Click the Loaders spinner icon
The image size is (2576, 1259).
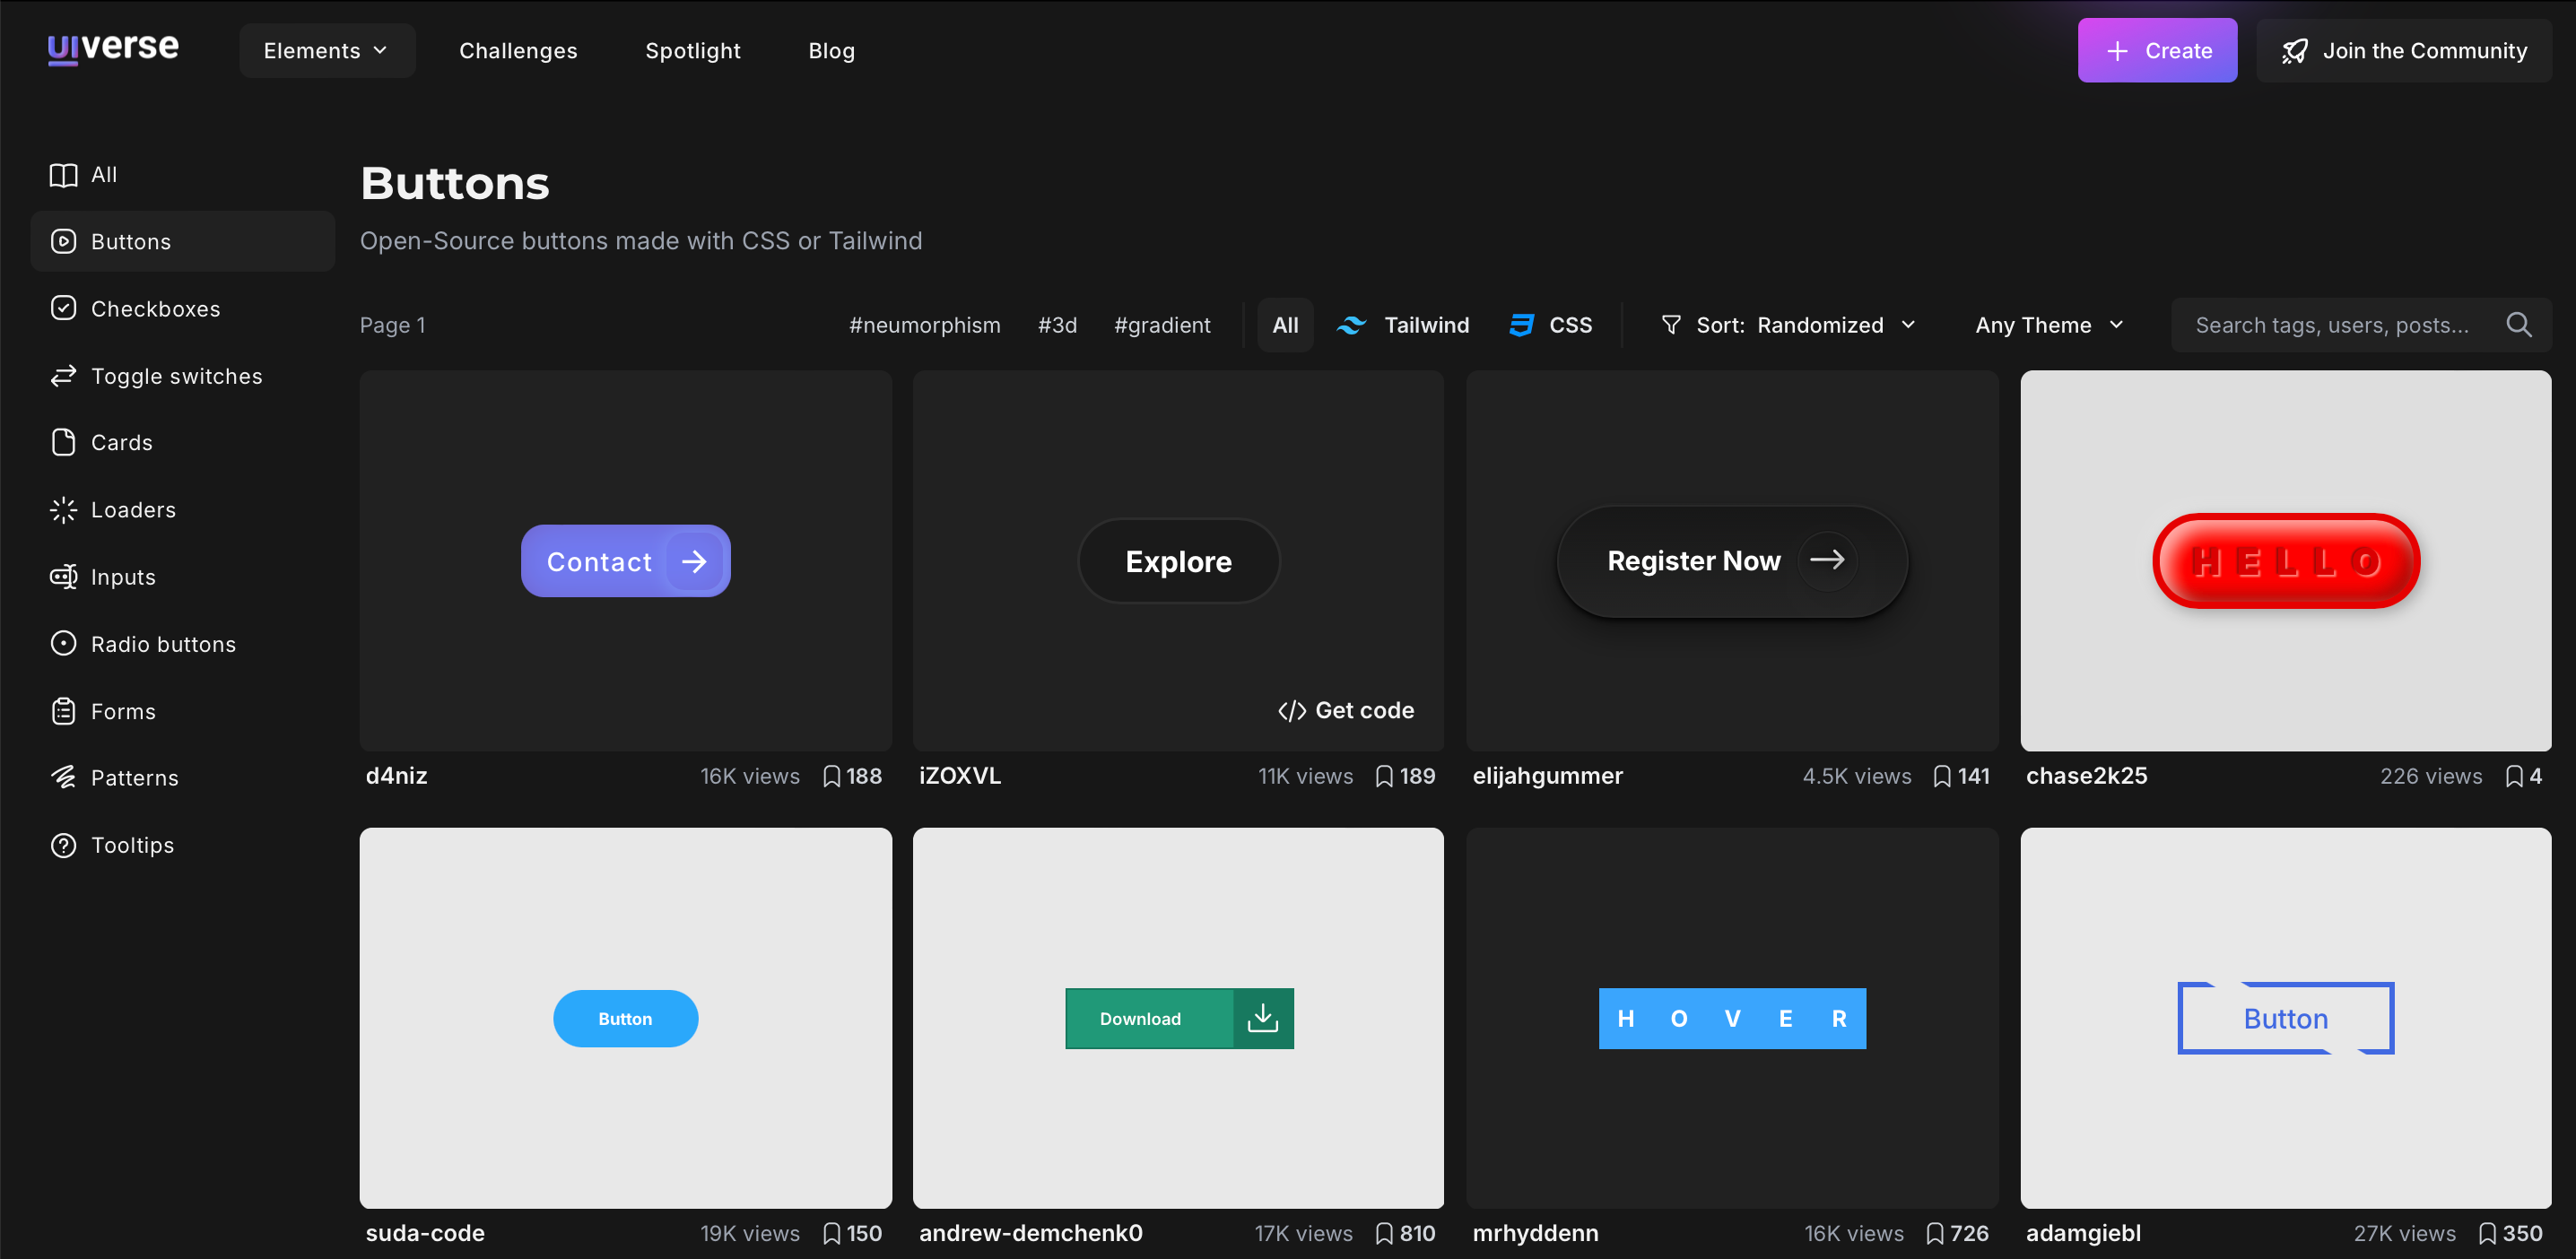(x=63, y=510)
